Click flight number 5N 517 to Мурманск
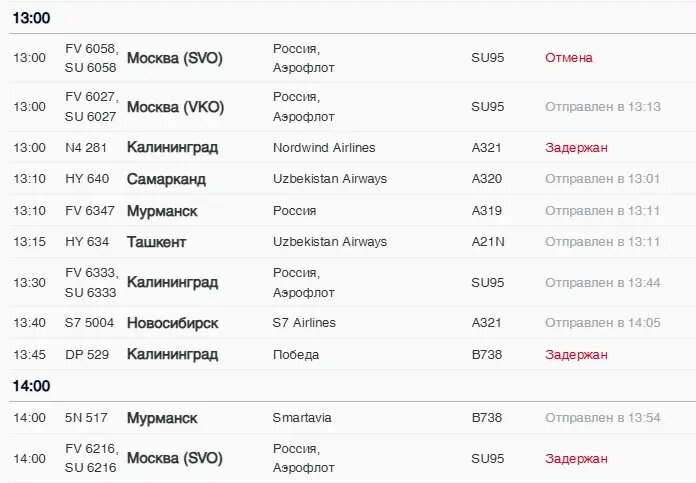This screenshot has height=483, width=696. [x=87, y=418]
